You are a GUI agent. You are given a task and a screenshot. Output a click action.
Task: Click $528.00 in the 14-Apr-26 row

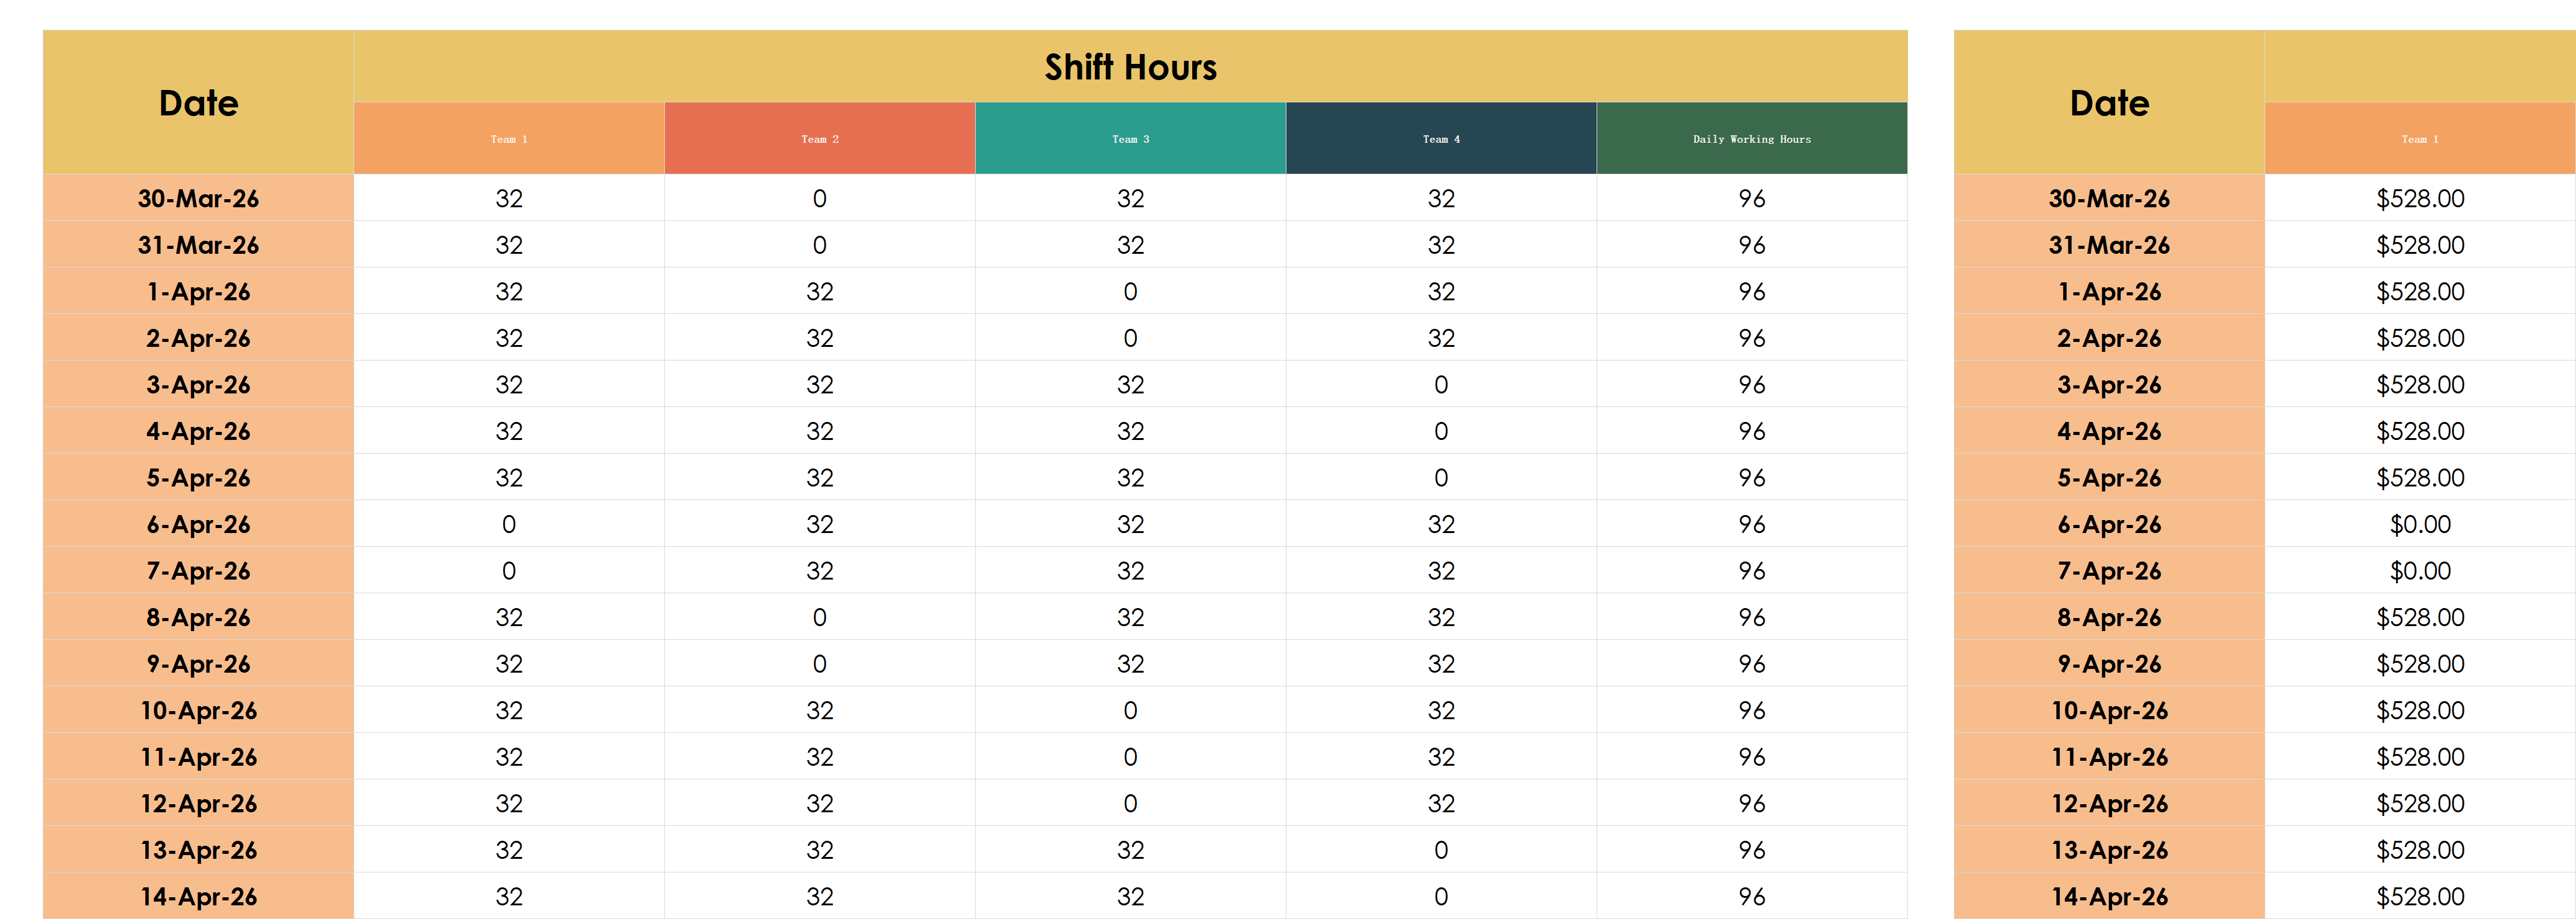coord(2420,896)
